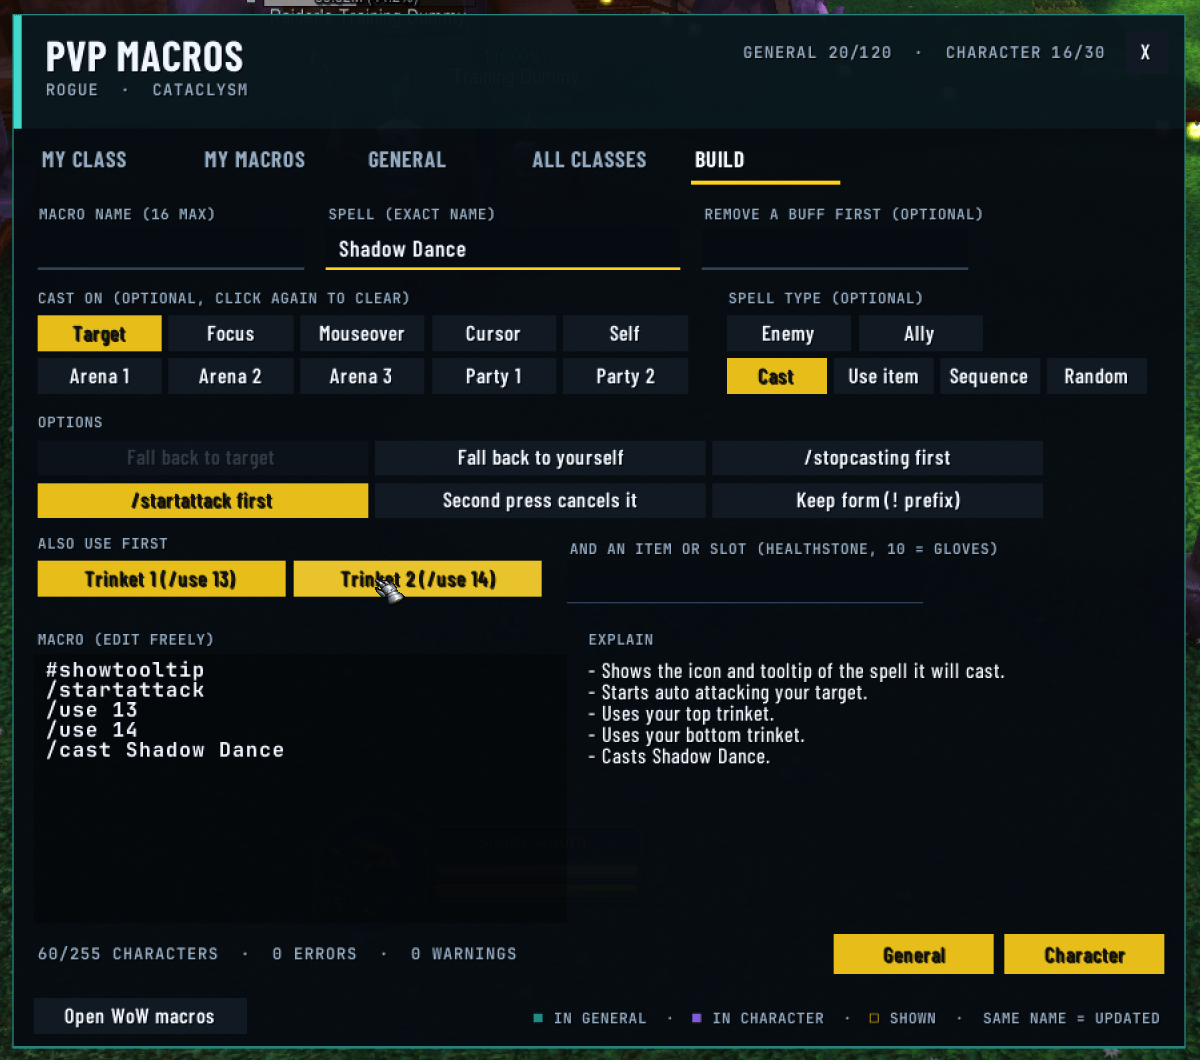Screen dimensions: 1200x1060
Task: Select Arena 3 as cast target
Action: coord(361,377)
